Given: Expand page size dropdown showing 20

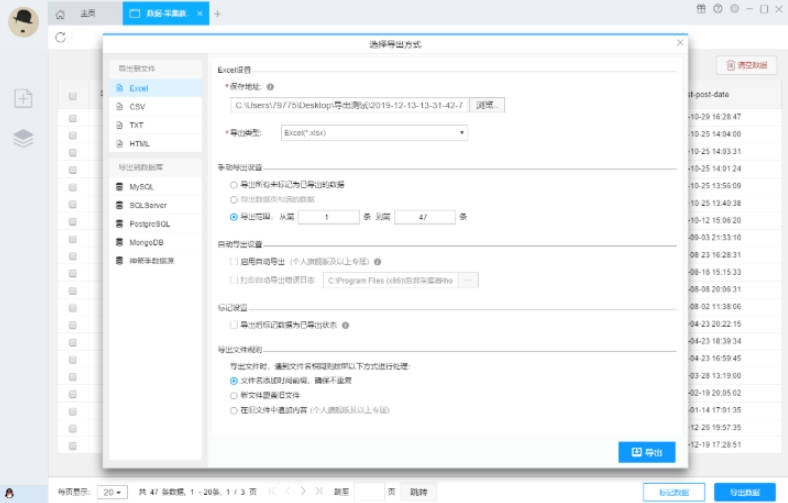Looking at the screenshot, I should pyautogui.click(x=113, y=492).
